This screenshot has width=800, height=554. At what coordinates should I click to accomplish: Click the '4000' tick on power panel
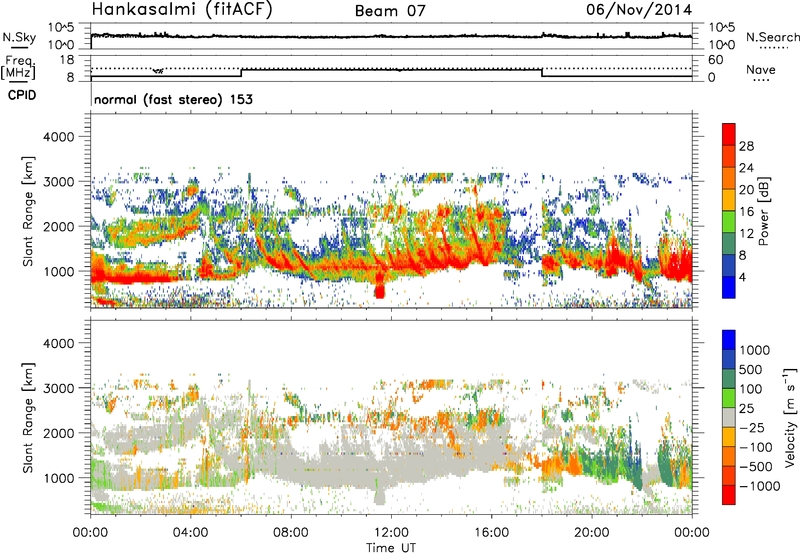pyautogui.click(x=58, y=137)
